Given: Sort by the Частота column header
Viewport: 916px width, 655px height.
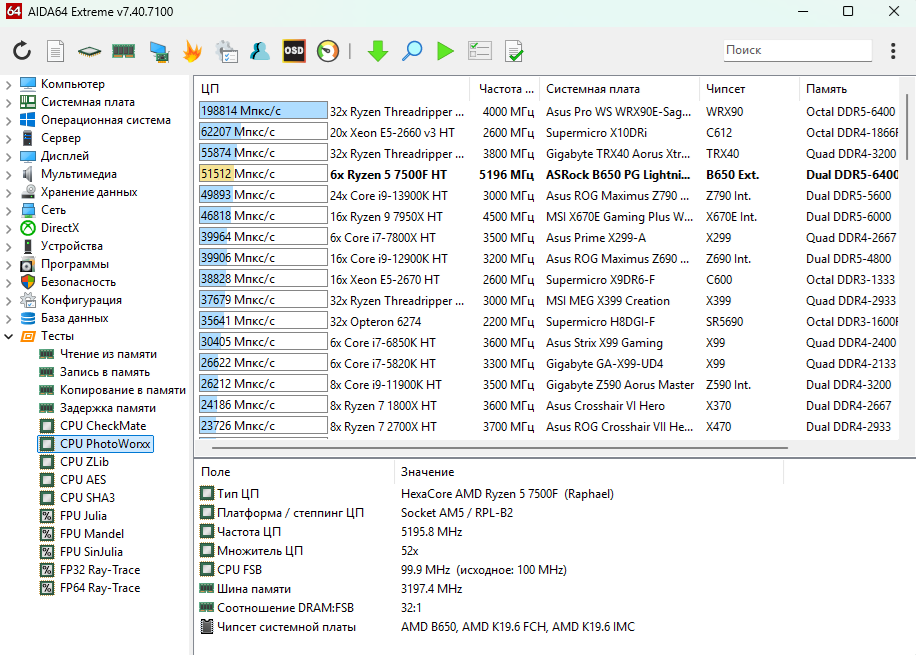Looking at the screenshot, I should pos(505,89).
